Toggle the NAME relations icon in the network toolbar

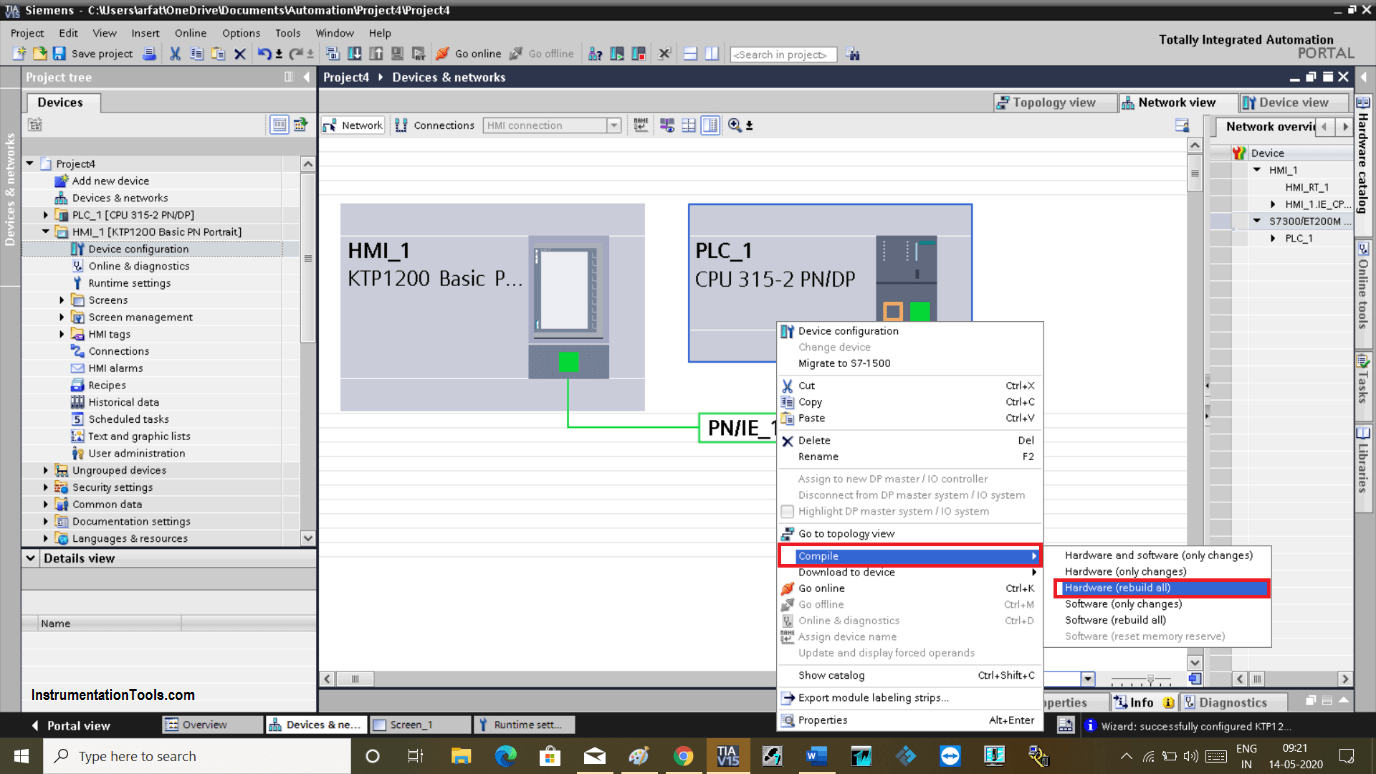tap(641, 125)
